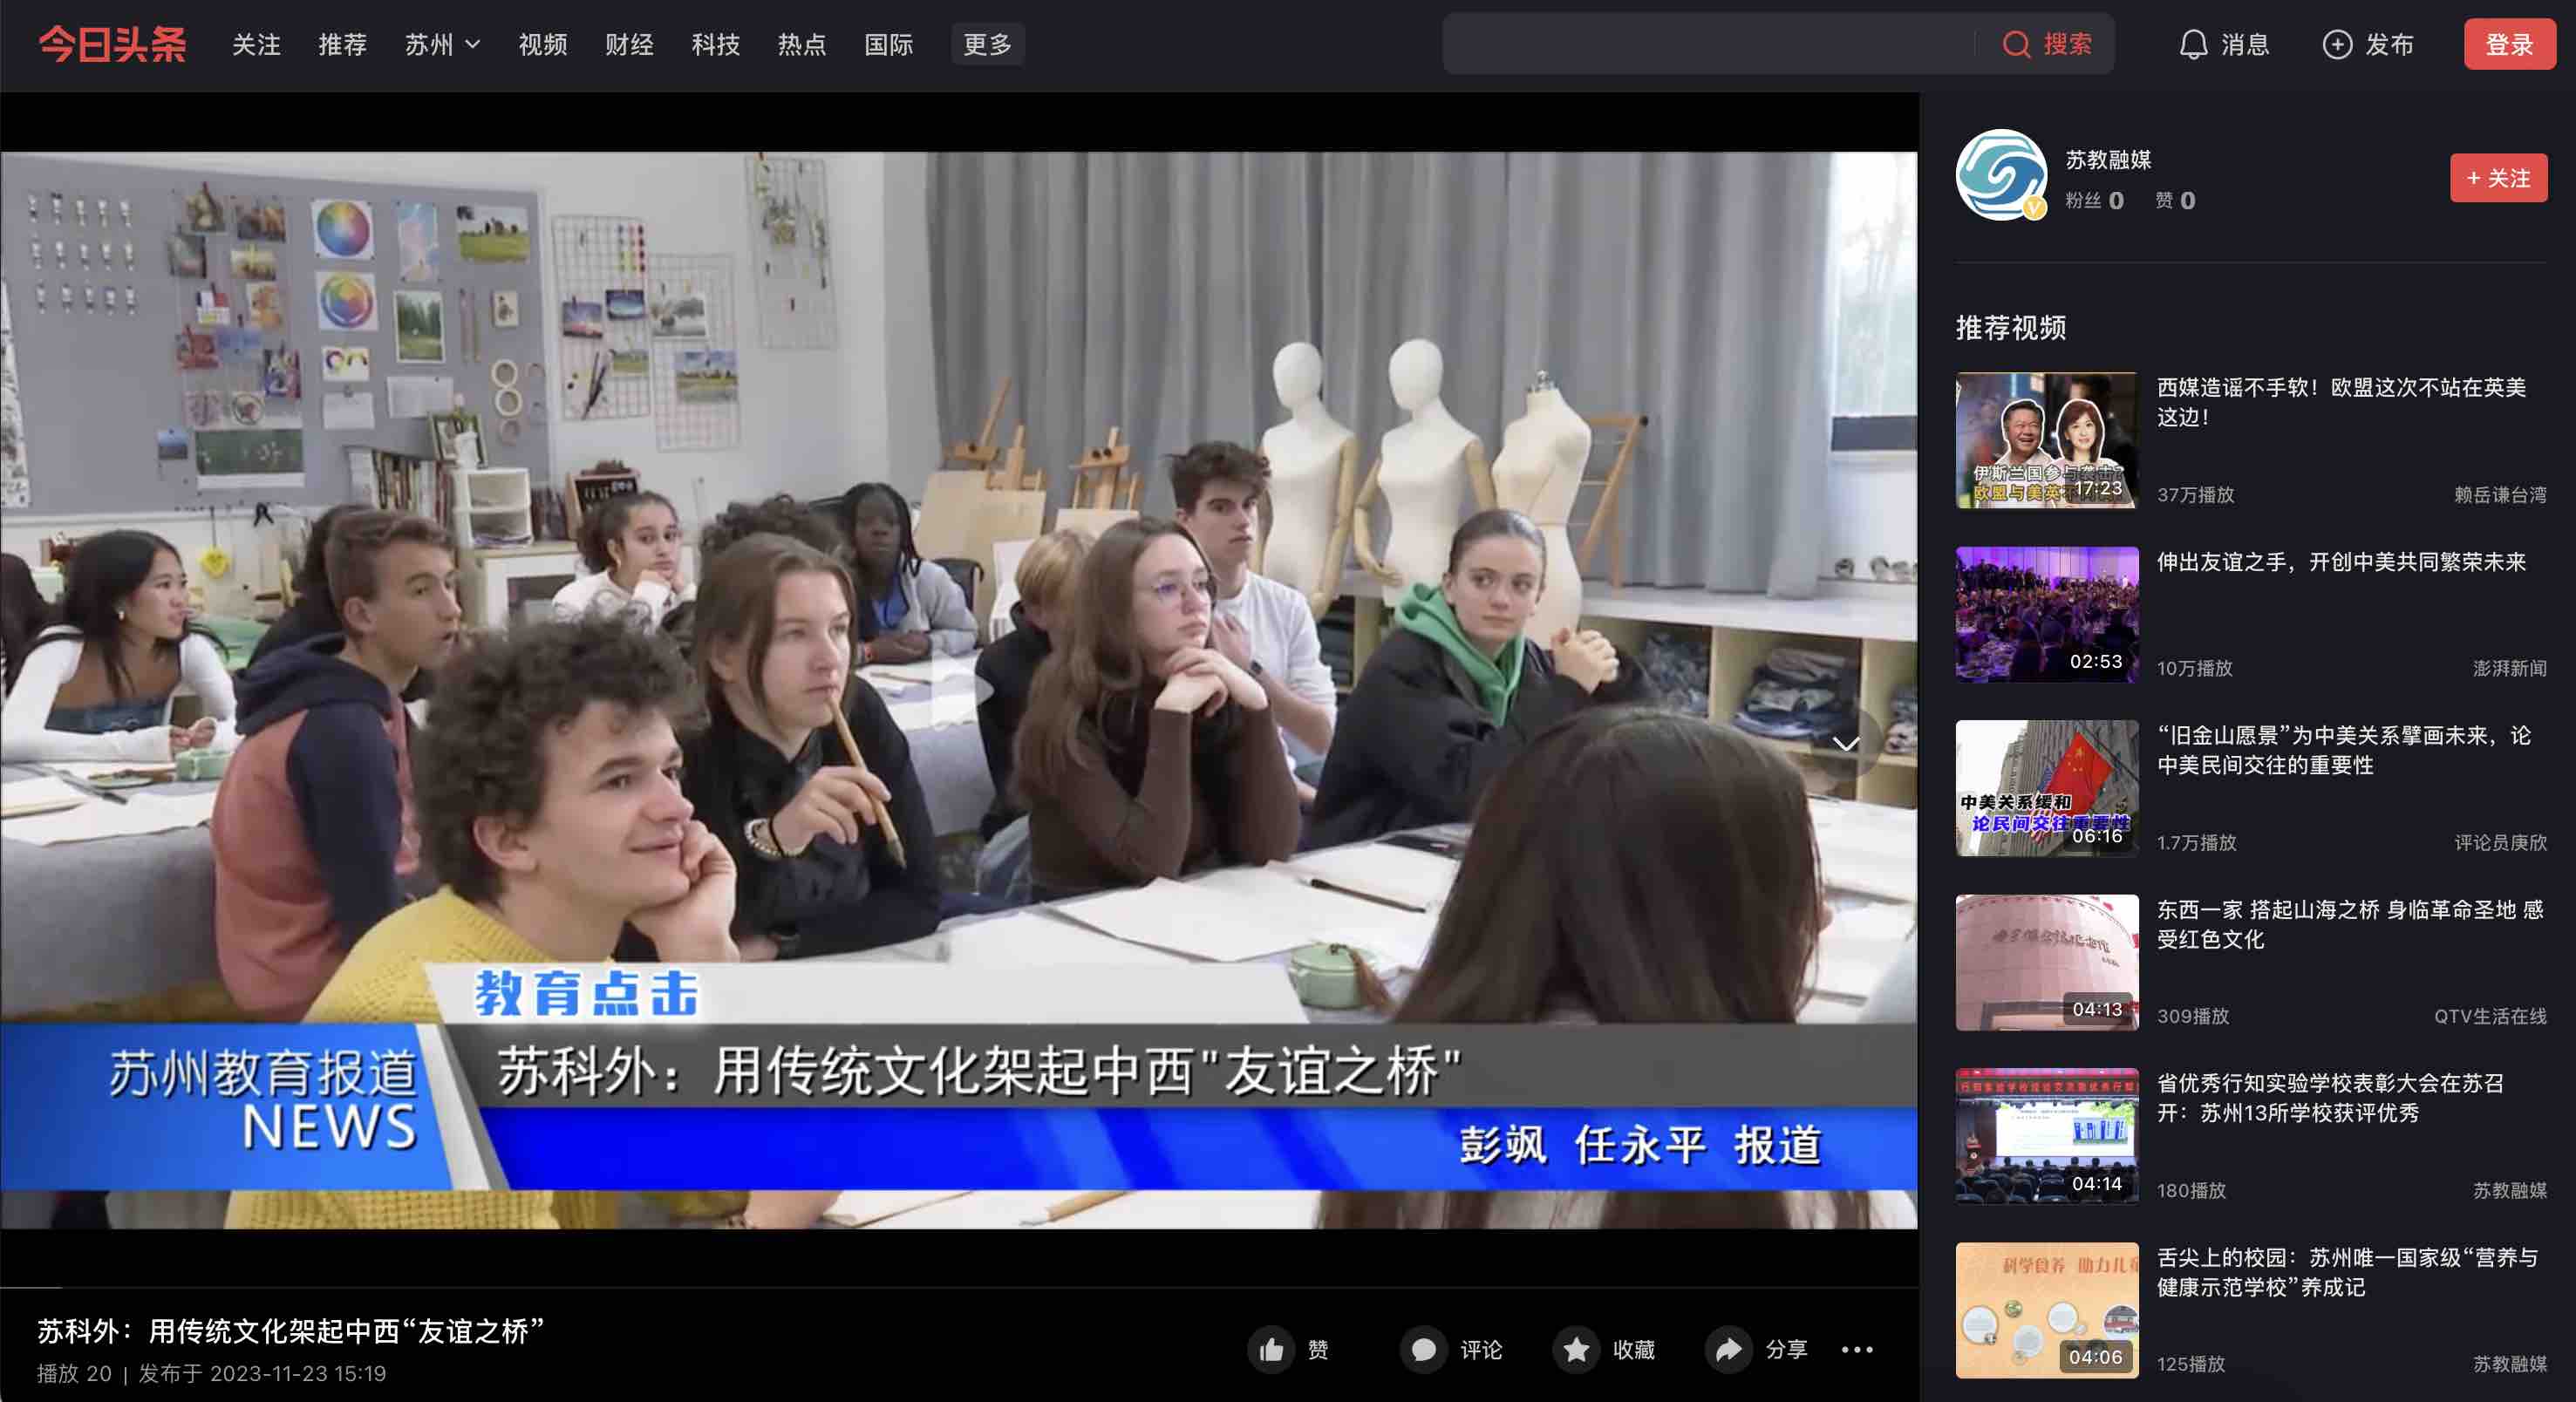Click inside the search input field

(x=1708, y=44)
